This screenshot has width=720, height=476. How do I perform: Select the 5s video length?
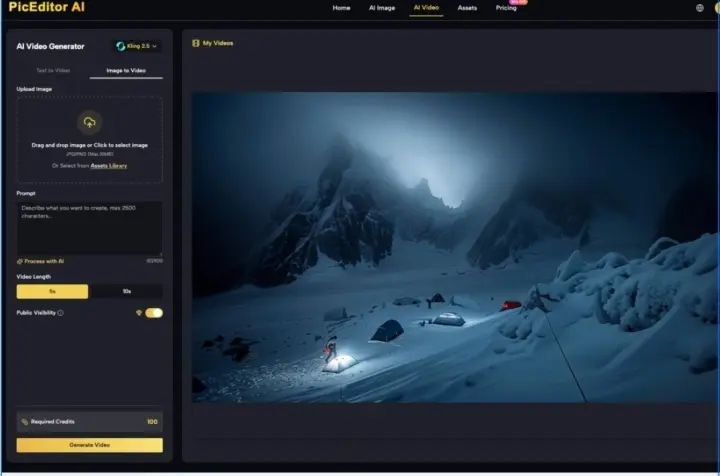[52, 291]
